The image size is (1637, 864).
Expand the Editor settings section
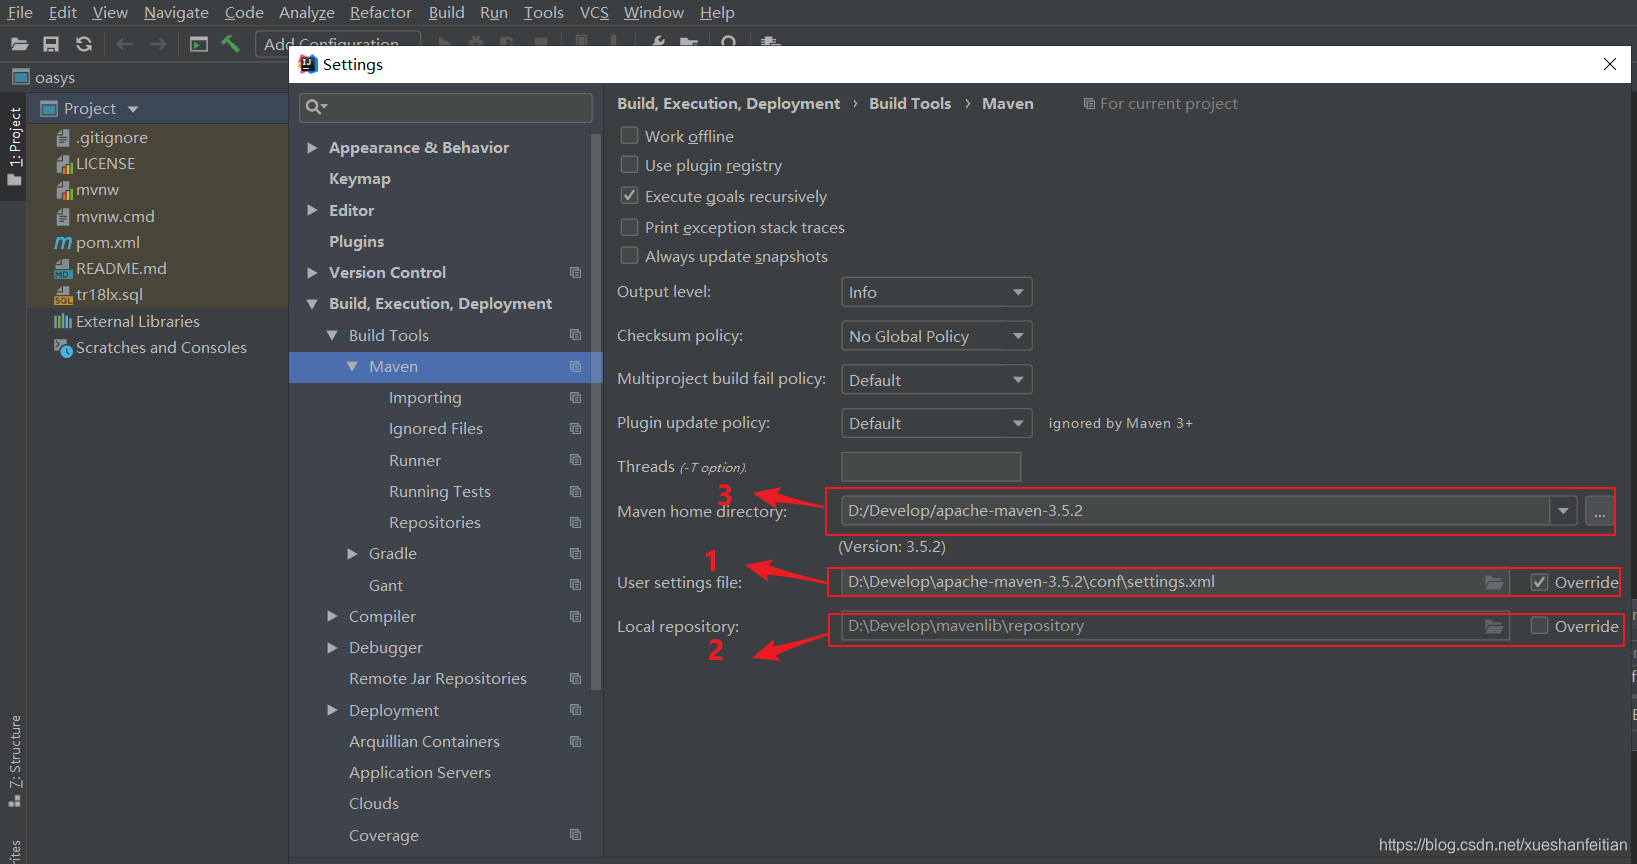pyautogui.click(x=312, y=210)
